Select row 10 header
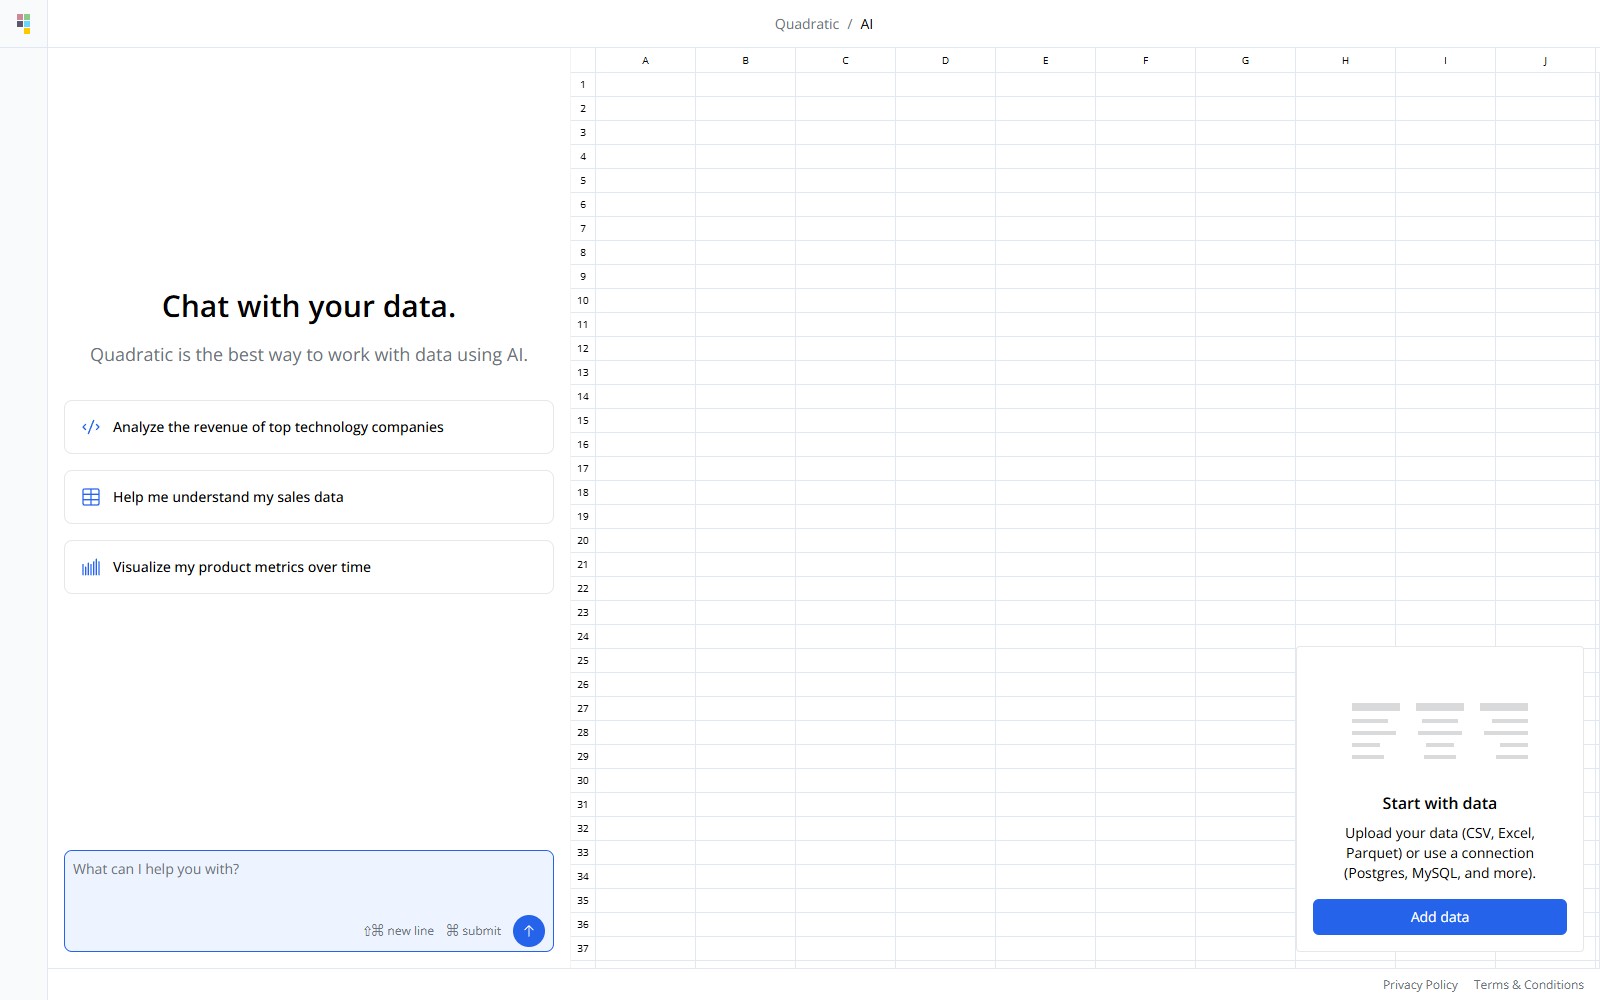The height and width of the screenshot is (1000, 1600). [x=583, y=301]
